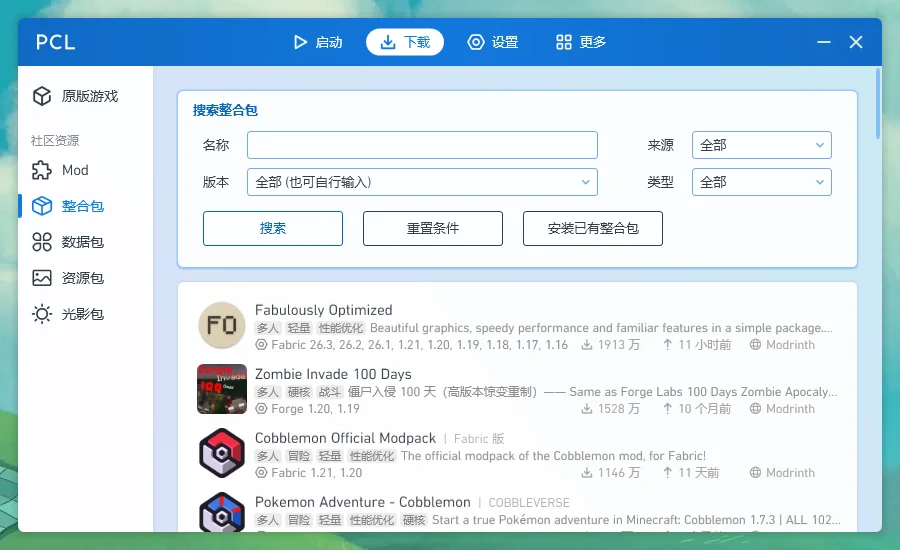Click the globe icon on Fabulously Optimized's Modrinth label
This screenshot has width=900, height=550.
pyautogui.click(x=755, y=344)
